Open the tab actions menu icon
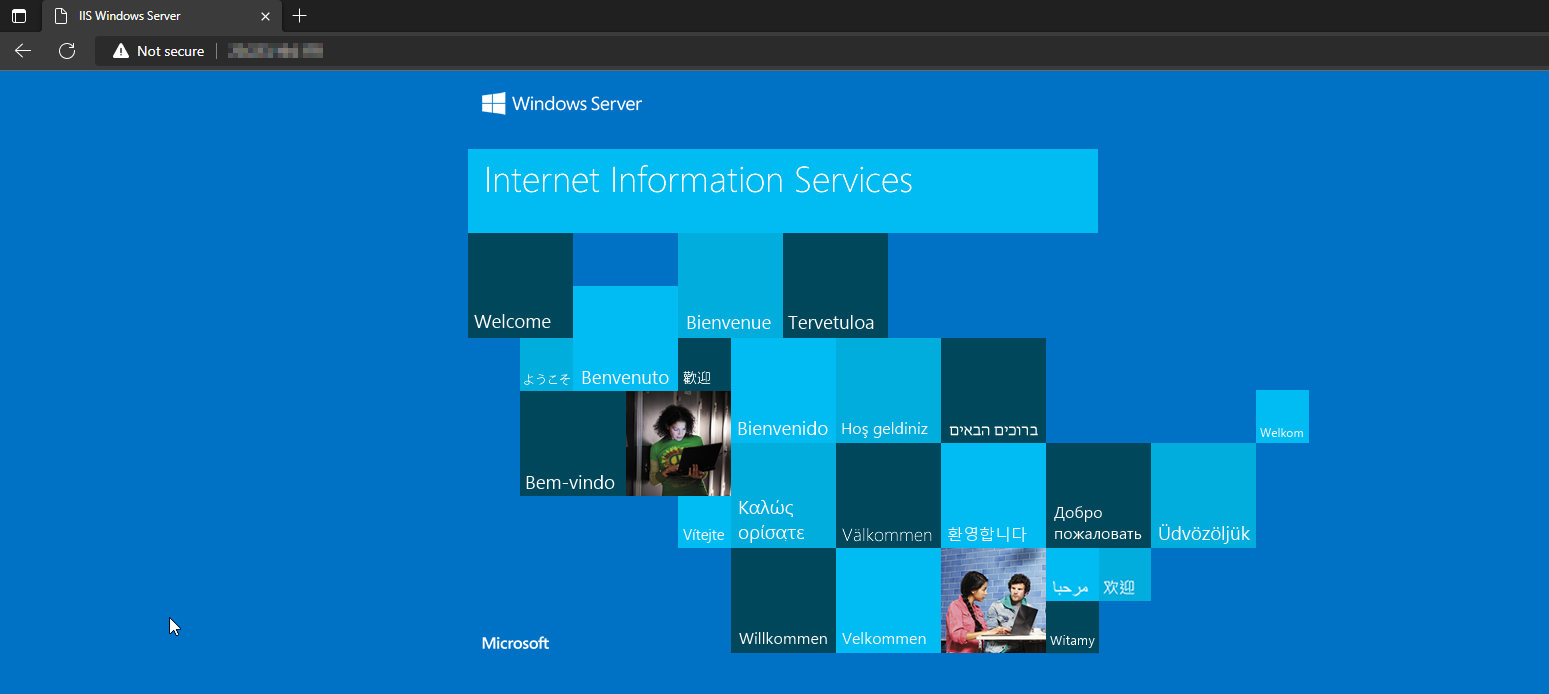Viewport: 1549px width, 694px height. click(x=19, y=16)
